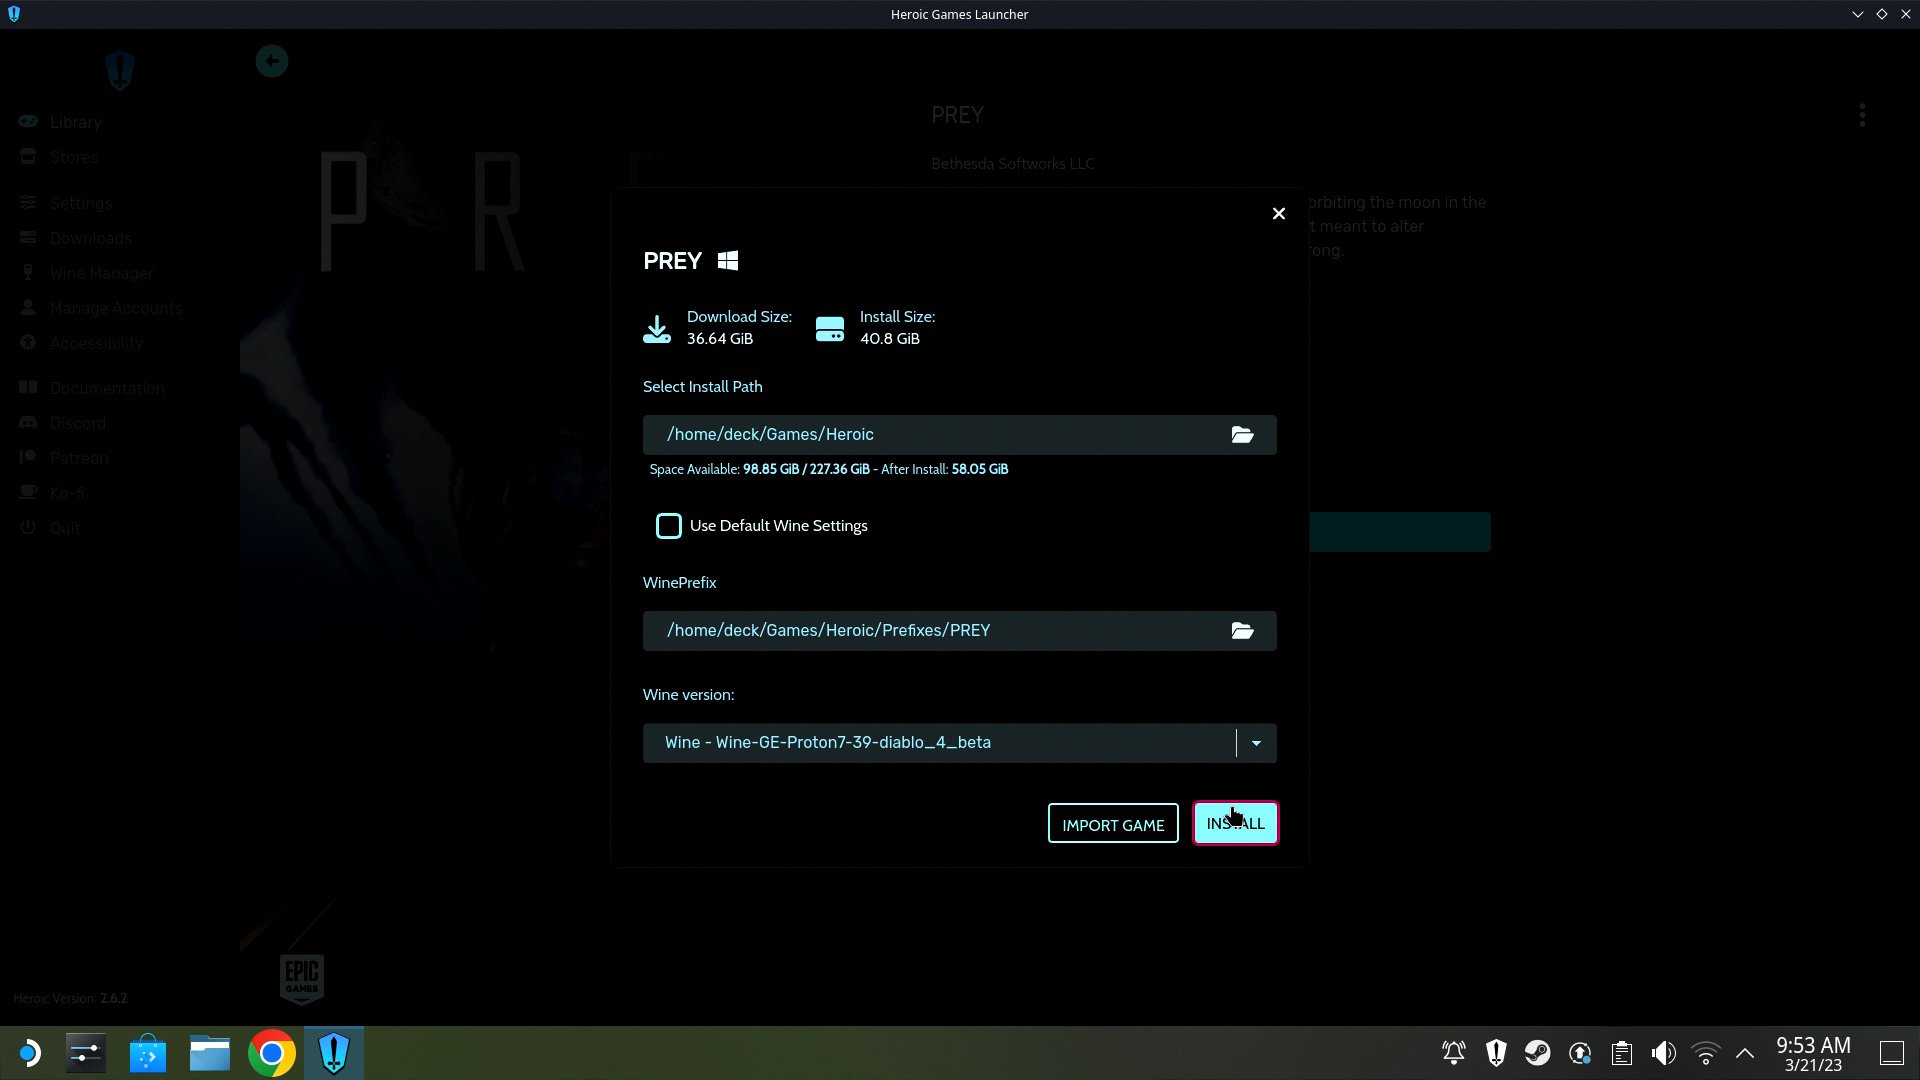Click the IMPORT GAME button
The height and width of the screenshot is (1080, 1920).
point(1113,824)
